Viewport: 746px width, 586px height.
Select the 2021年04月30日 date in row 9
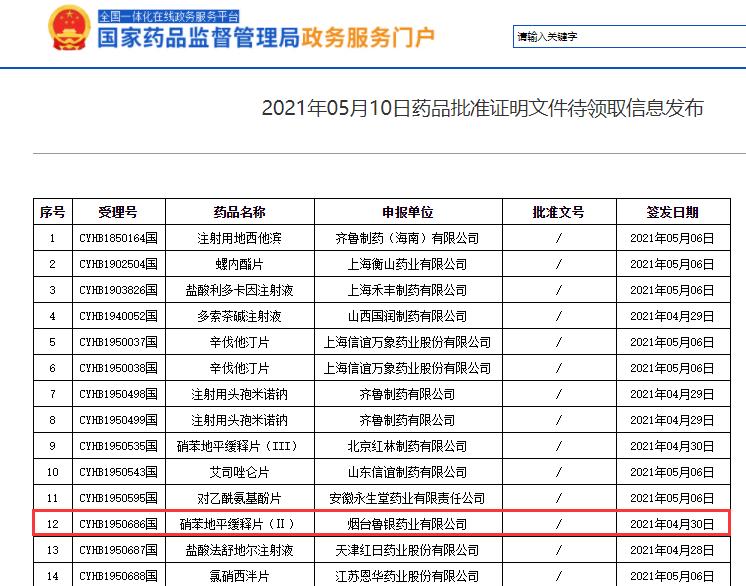[672, 446]
